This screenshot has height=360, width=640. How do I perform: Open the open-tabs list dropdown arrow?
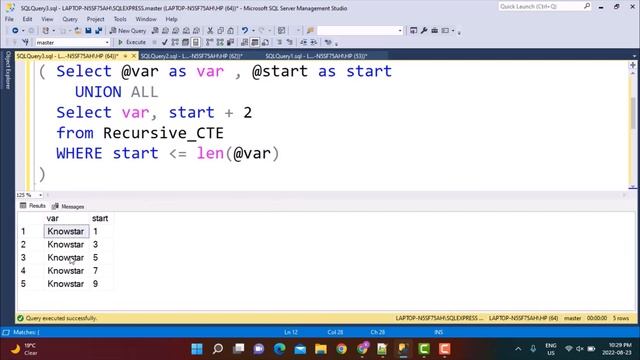click(634, 56)
